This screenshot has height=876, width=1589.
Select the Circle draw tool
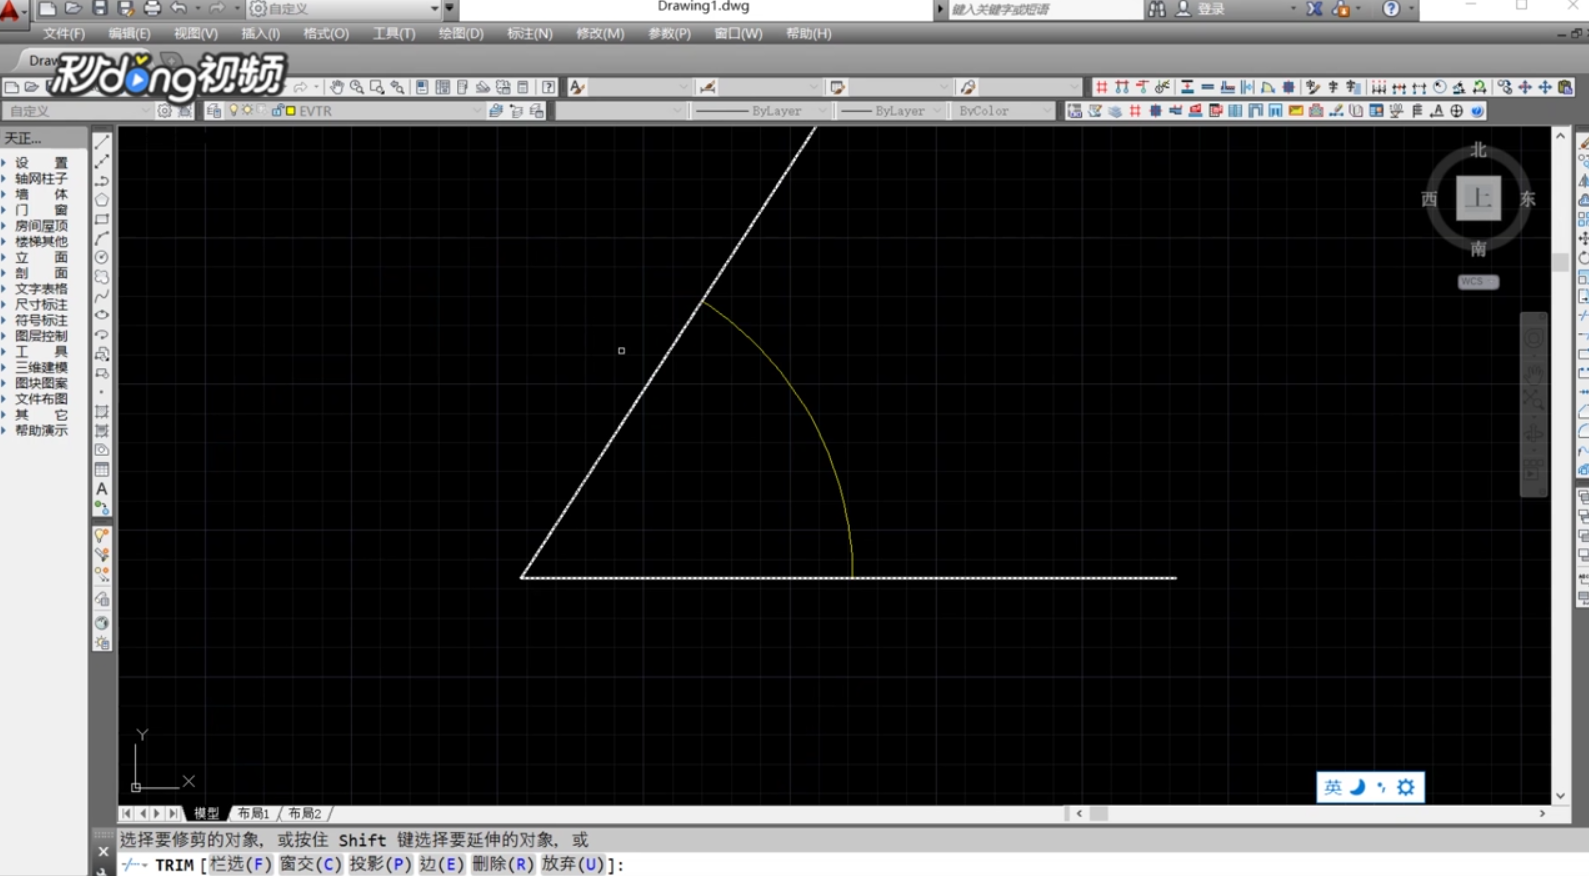pos(102,258)
